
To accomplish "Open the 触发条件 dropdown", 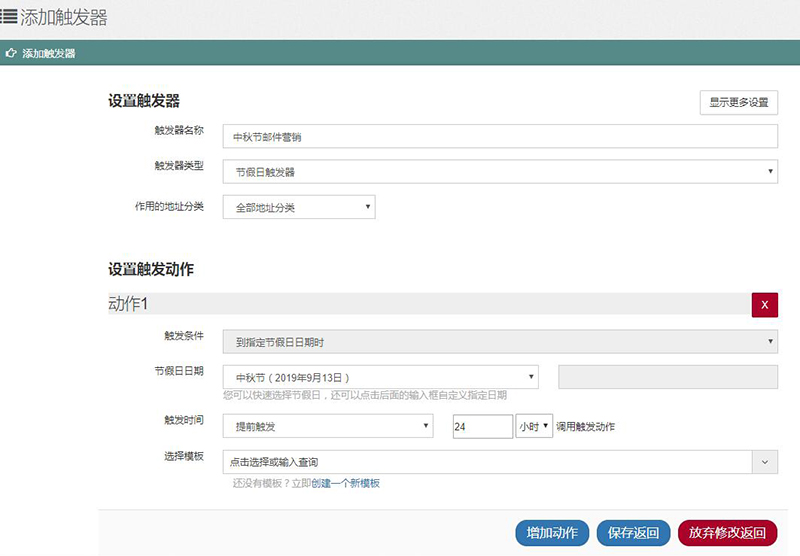I will pos(499,342).
